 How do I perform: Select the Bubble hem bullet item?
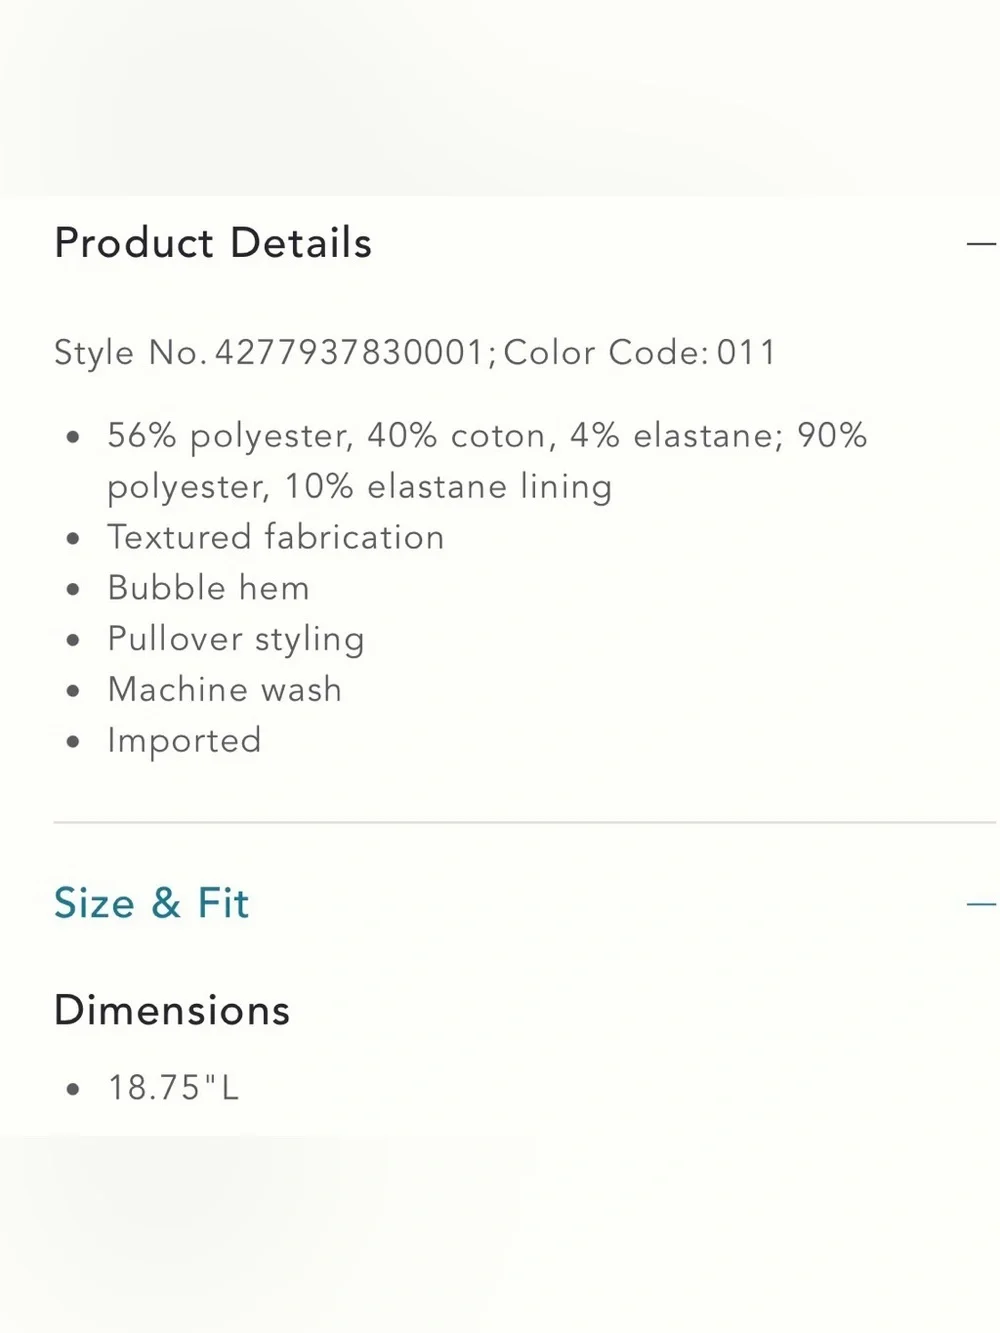tap(208, 588)
